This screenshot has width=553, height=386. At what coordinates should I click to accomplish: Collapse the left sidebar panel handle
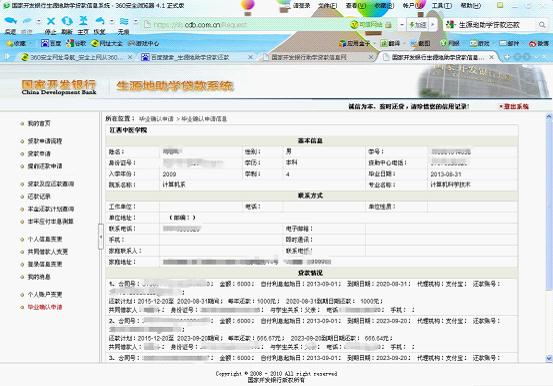(101, 236)
